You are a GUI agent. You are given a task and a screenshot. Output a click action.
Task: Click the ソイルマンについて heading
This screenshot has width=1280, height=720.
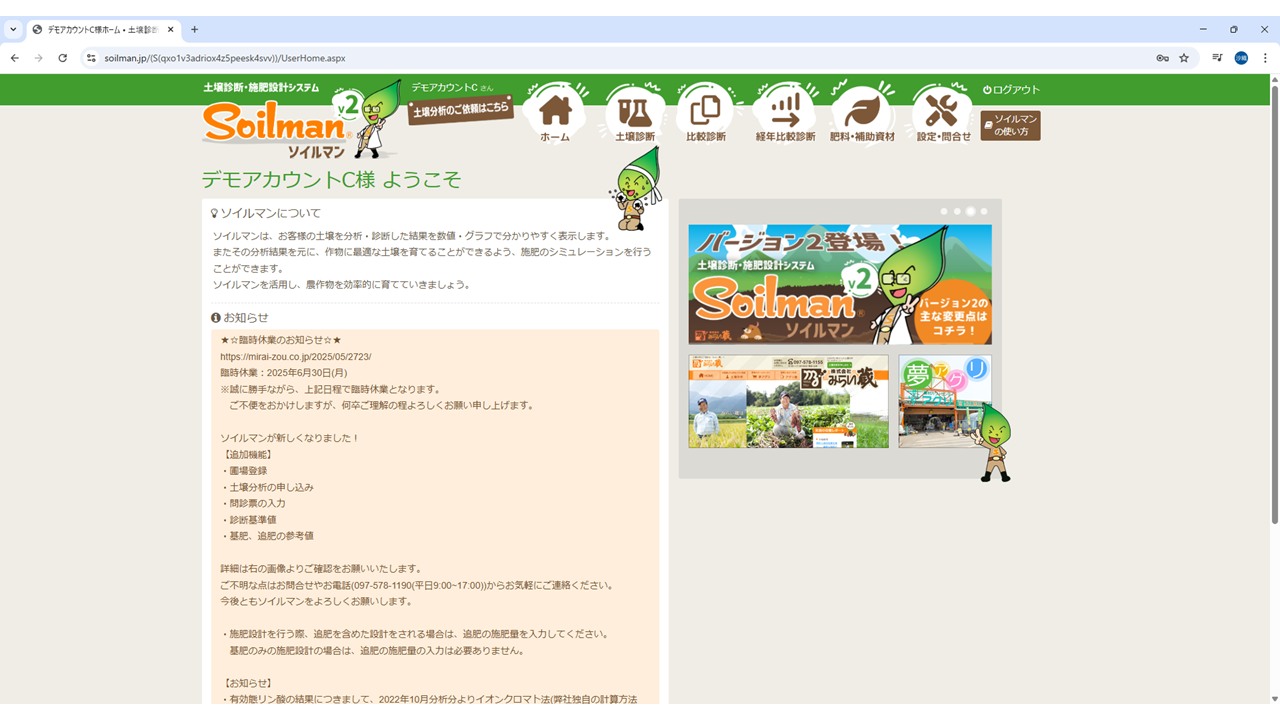click(266, 214)
